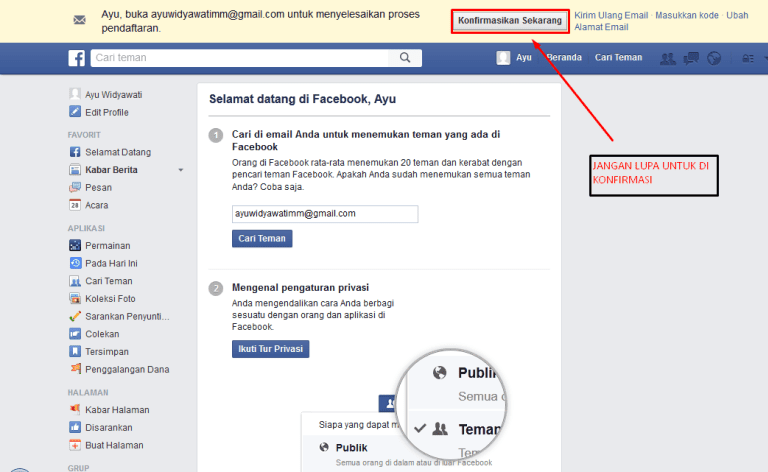This screenshot has width=768, height=472.
Task: Open Ayu Widyawati profile link in sidebar
Action: pyautogui.click(x=114, y=94)
